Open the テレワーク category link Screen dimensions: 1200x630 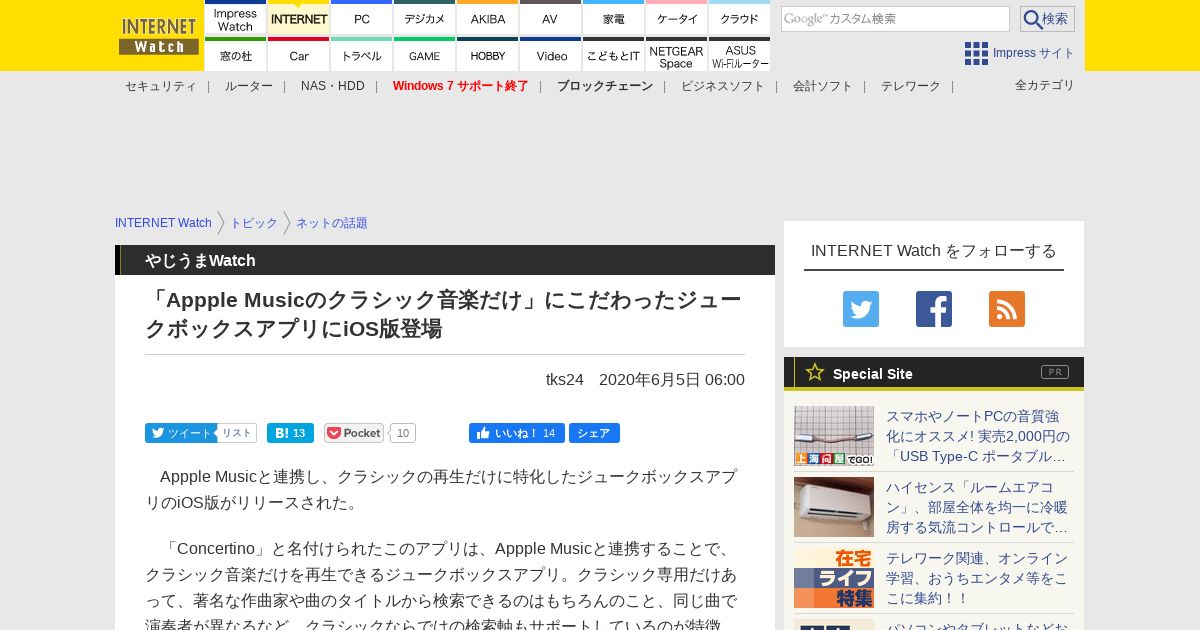(x=911, y=86)
